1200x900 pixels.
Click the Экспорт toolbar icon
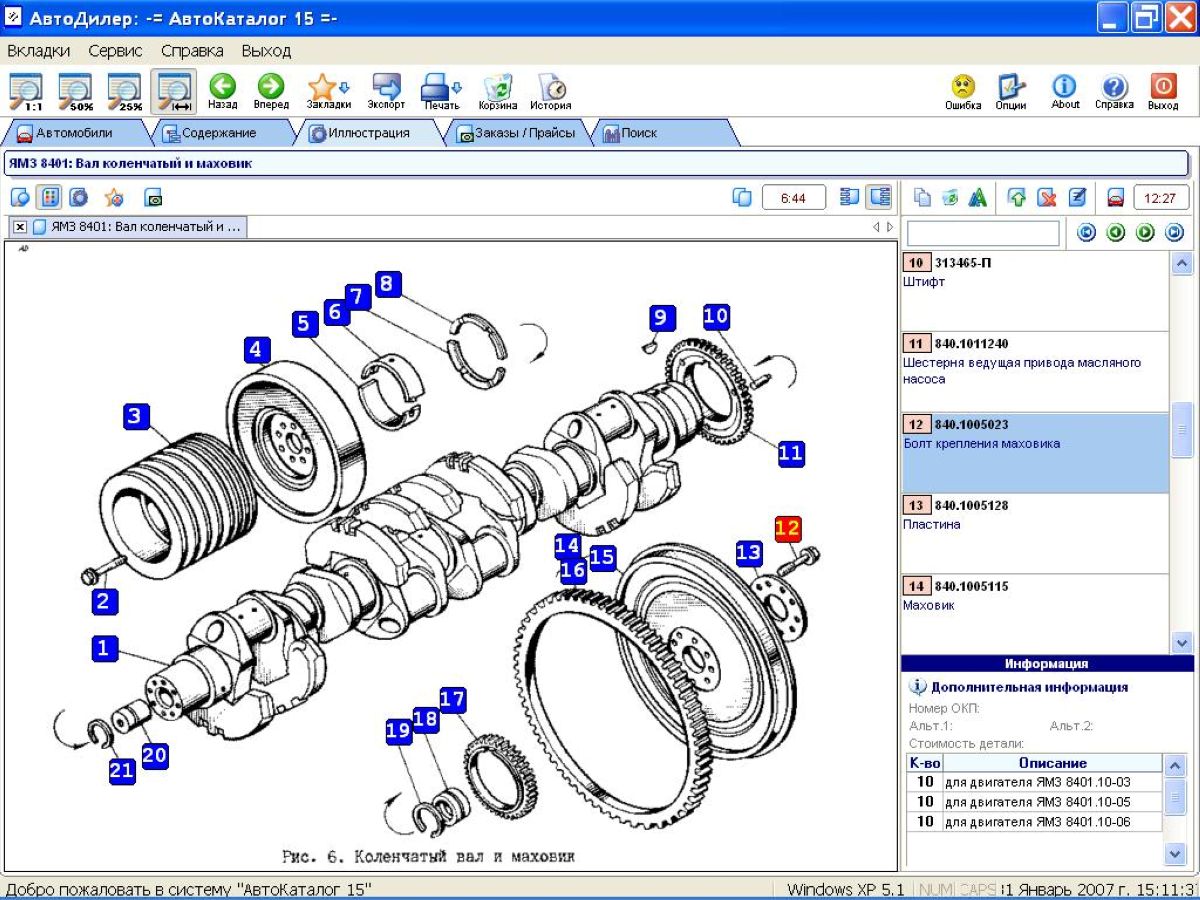[386, 92]
